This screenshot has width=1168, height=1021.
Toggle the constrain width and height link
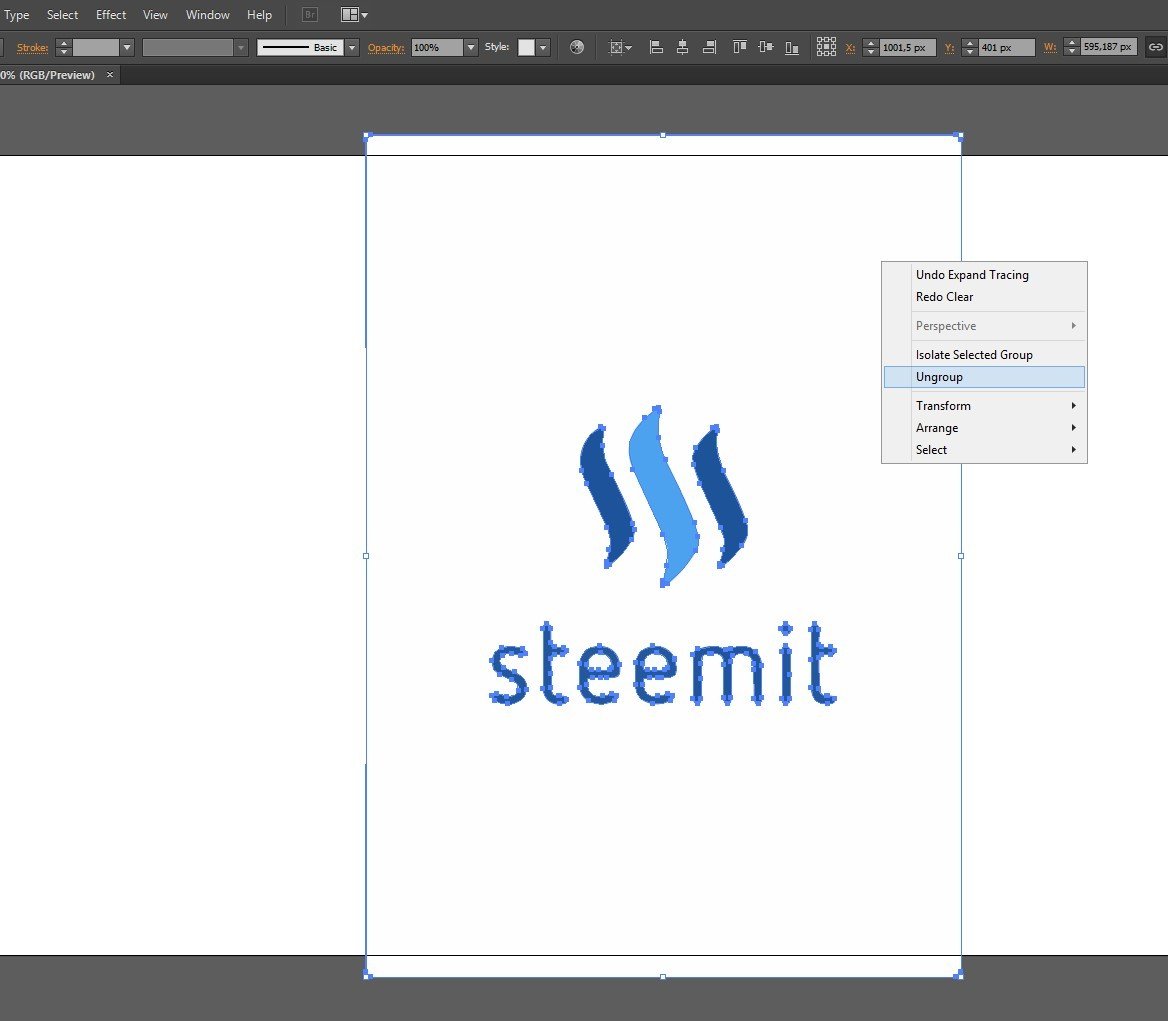click(1154, 46)
